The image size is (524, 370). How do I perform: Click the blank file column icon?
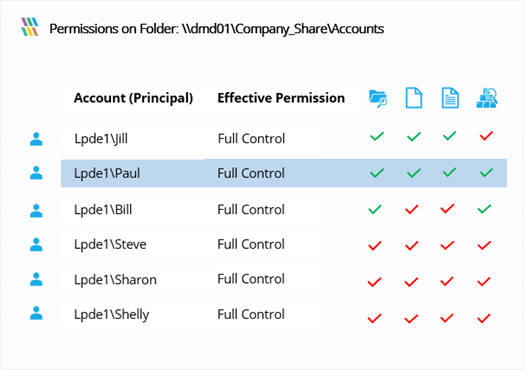pos(414,98)
